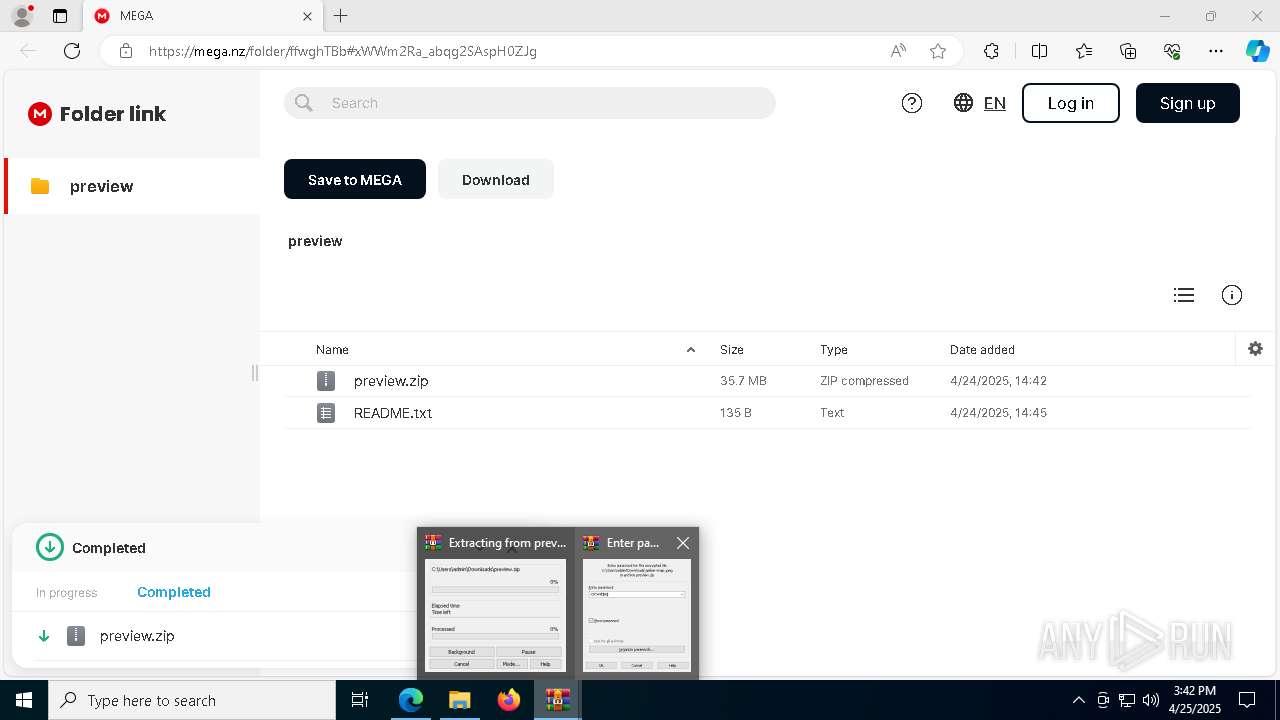The width and height of the screenshot is (1280, 720).
Task: Click the Sign up button
Action: click(x=1188, y=103)
